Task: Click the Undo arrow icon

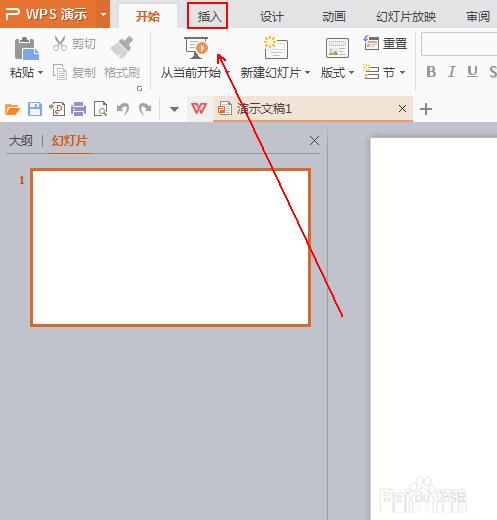Action: coord(123,109)
